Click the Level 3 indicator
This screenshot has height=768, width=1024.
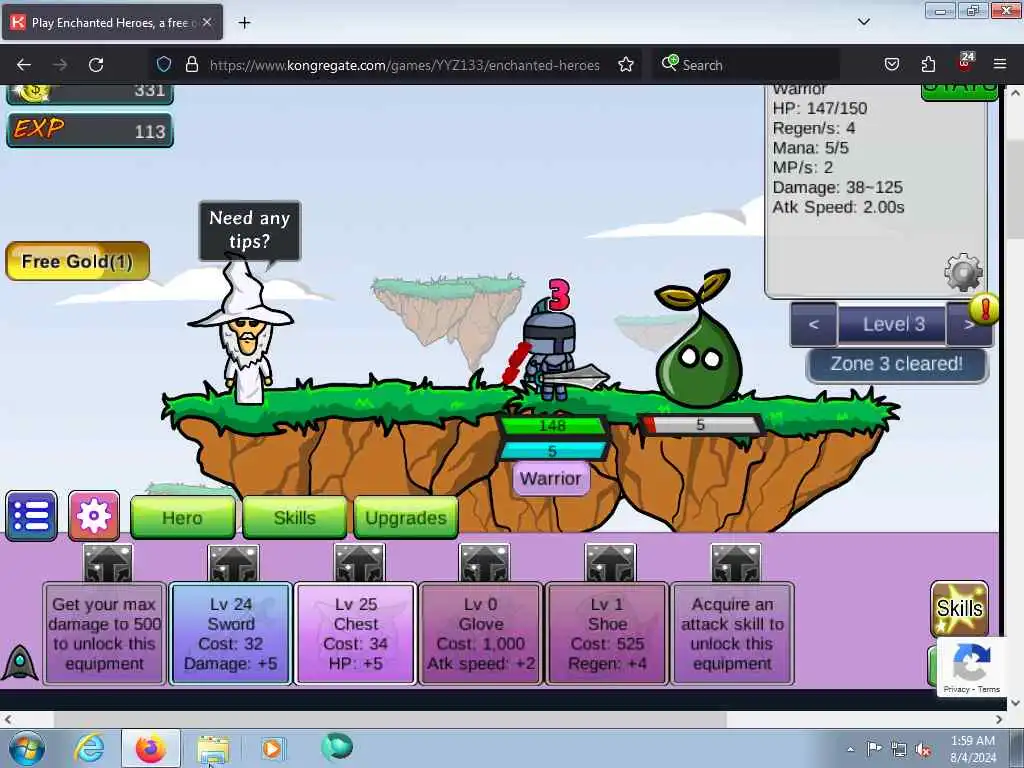coord(893,324)
